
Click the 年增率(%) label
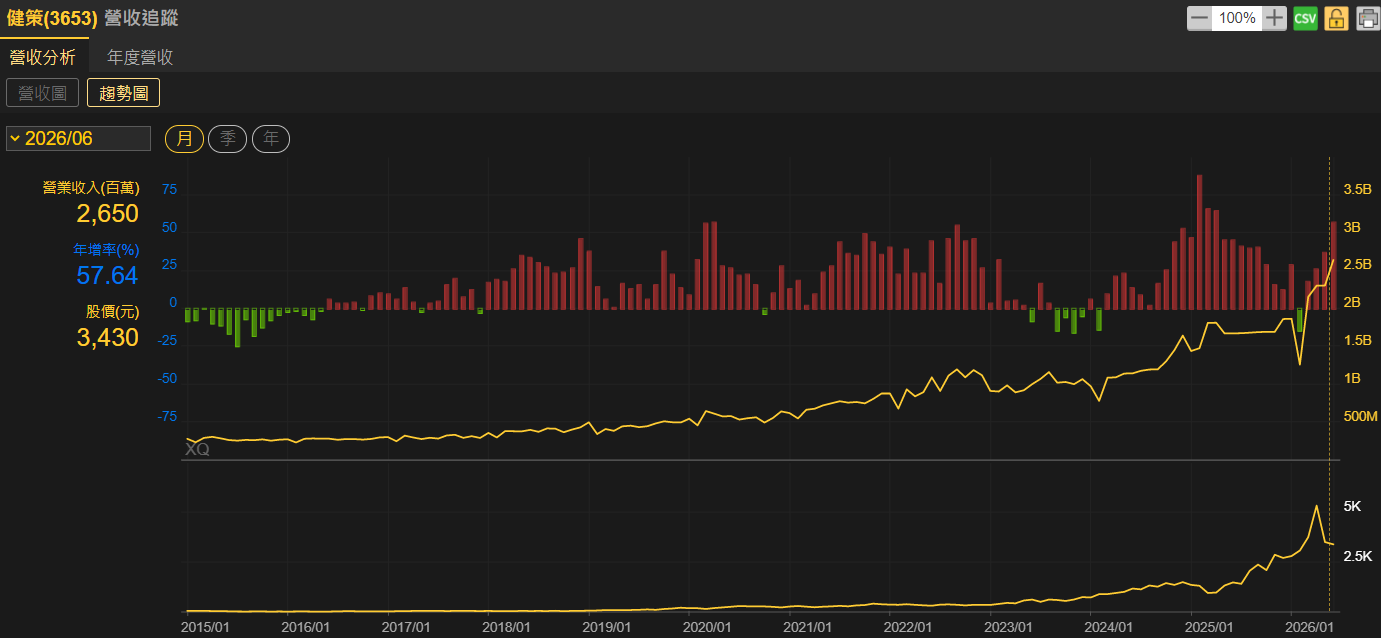point(106,249)
